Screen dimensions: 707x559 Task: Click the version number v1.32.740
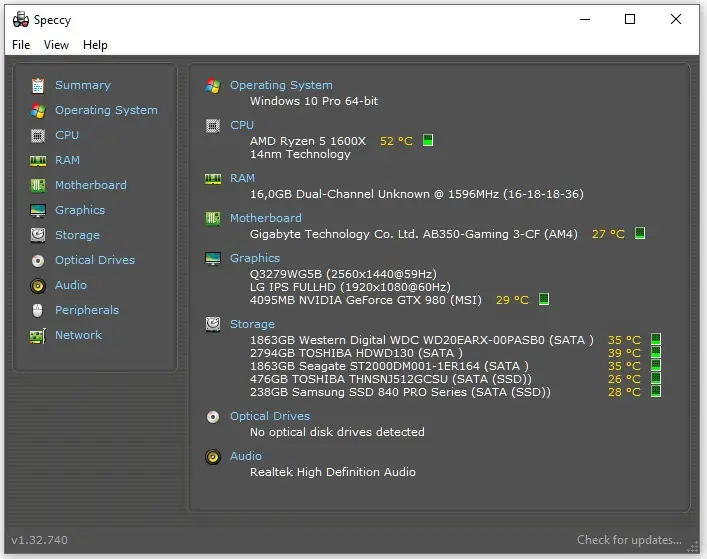tap(40, 540)
